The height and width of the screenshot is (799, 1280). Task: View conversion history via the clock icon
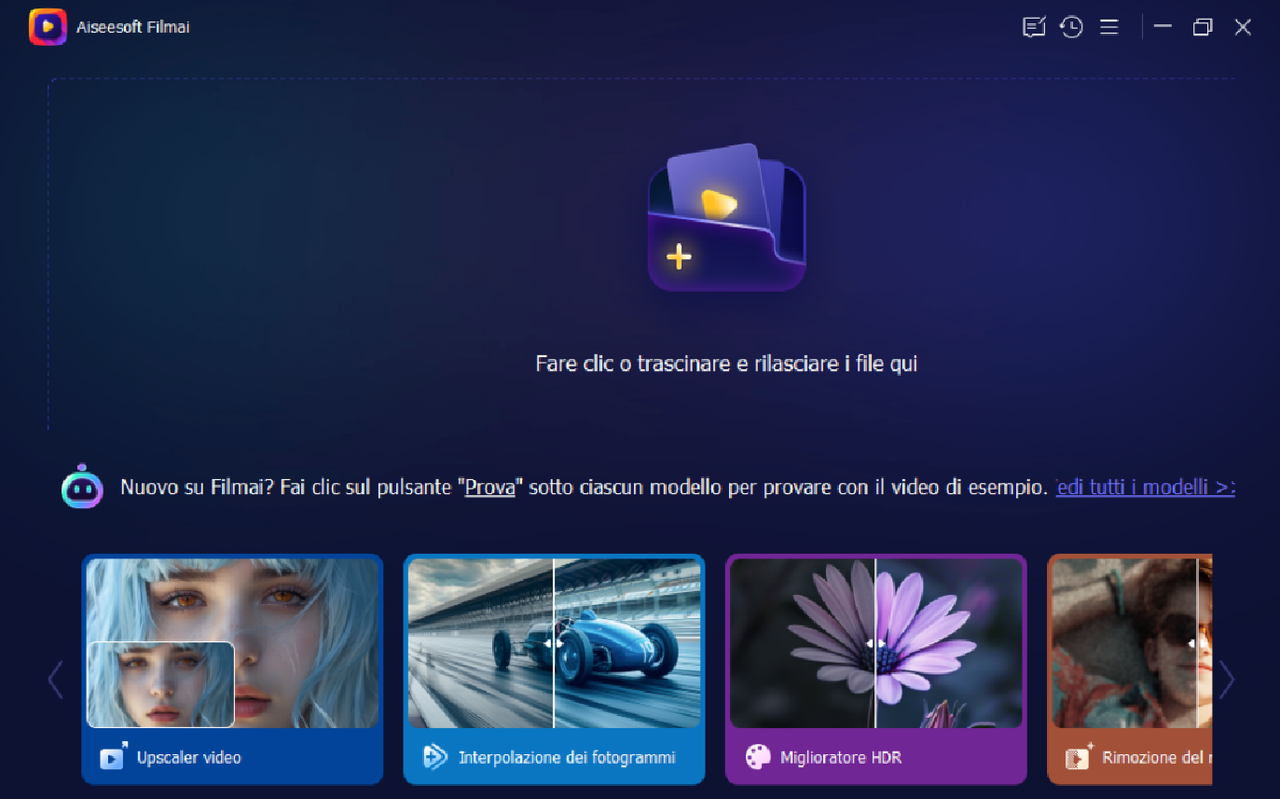[1071, 27]
